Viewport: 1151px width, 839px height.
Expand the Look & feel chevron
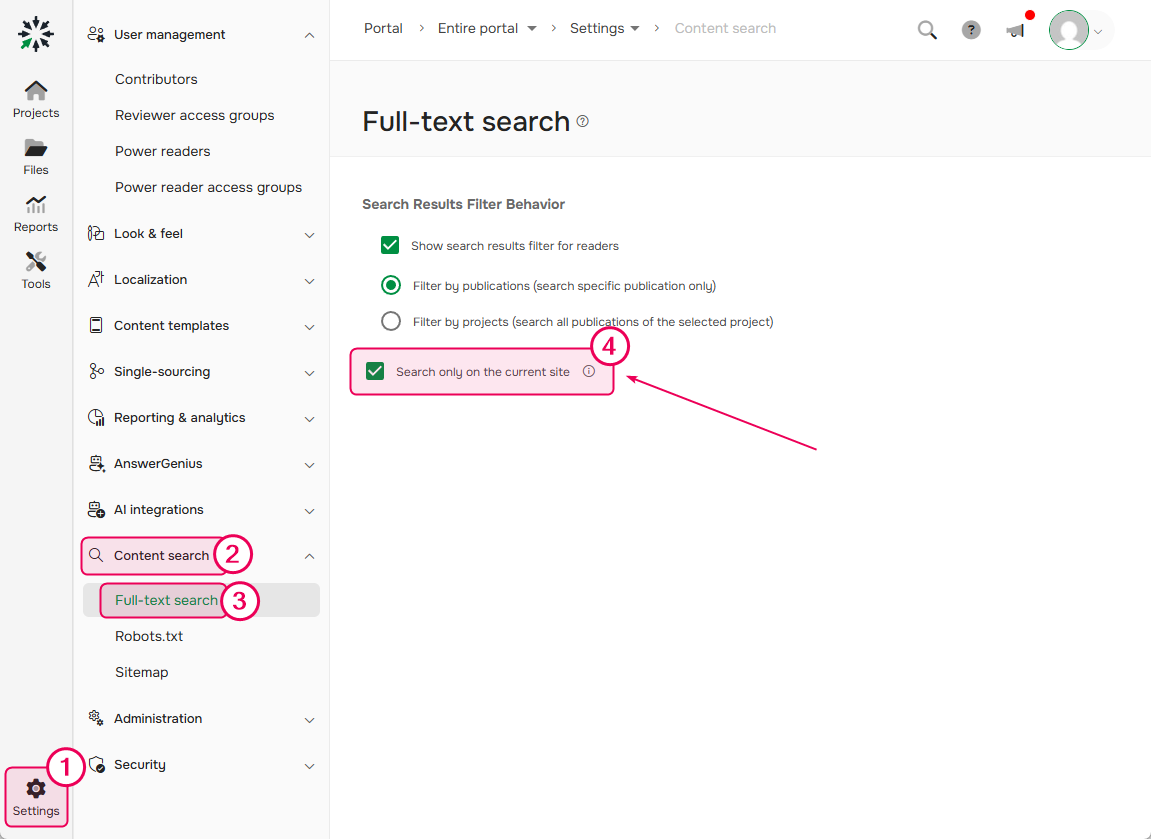[309, 235]
